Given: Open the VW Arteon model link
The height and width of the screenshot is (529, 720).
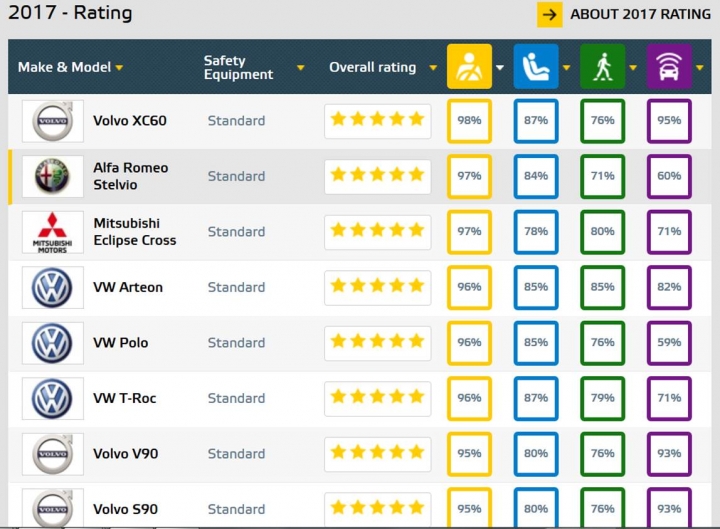Looking at the screenshot, I should (x=128, y=287).
